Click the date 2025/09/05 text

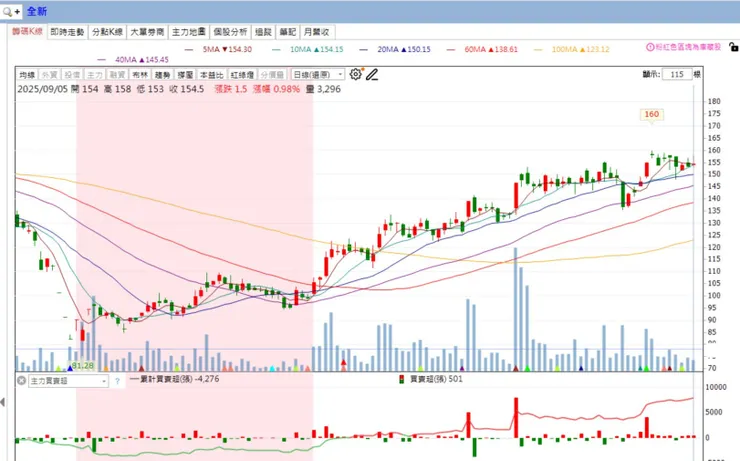[x=42, y=89]
